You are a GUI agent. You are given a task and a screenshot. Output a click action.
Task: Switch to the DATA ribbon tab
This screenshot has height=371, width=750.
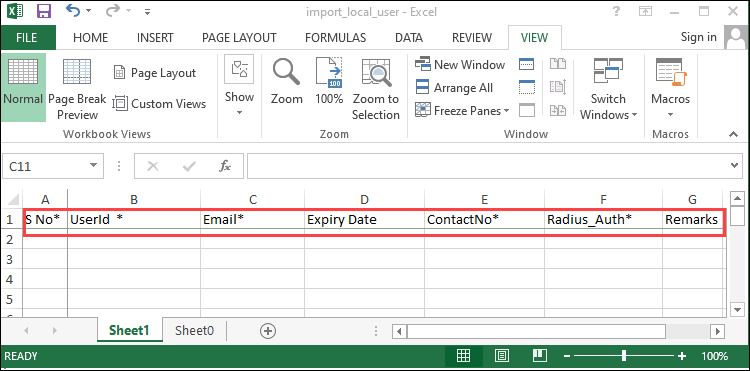click(x=409, y=38)
